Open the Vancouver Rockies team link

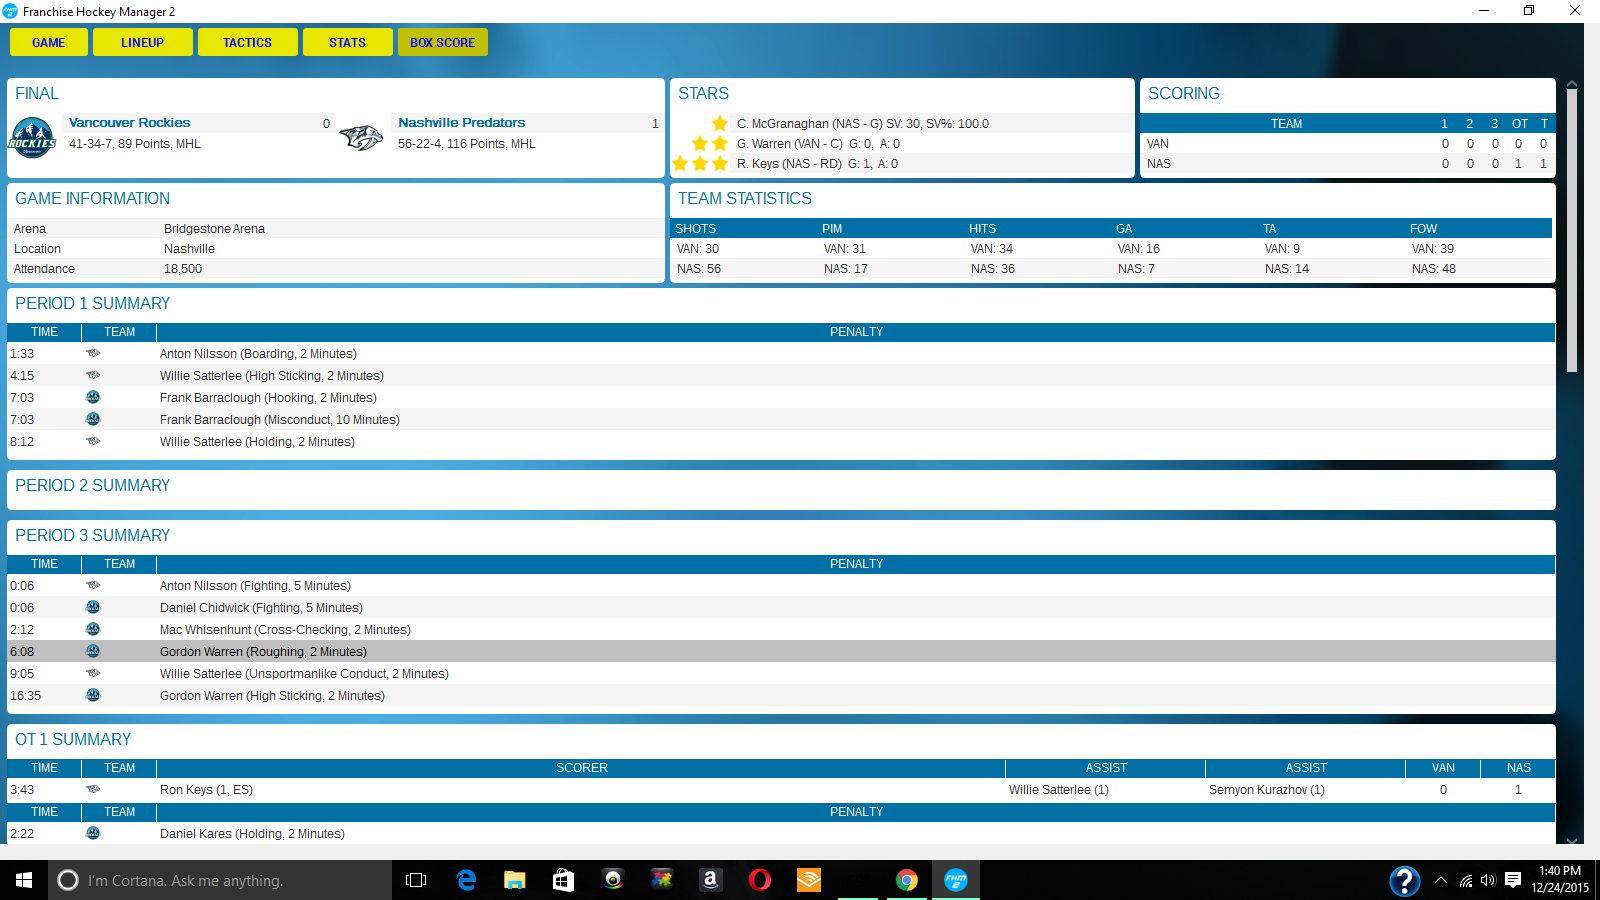(x=129, y=123)
